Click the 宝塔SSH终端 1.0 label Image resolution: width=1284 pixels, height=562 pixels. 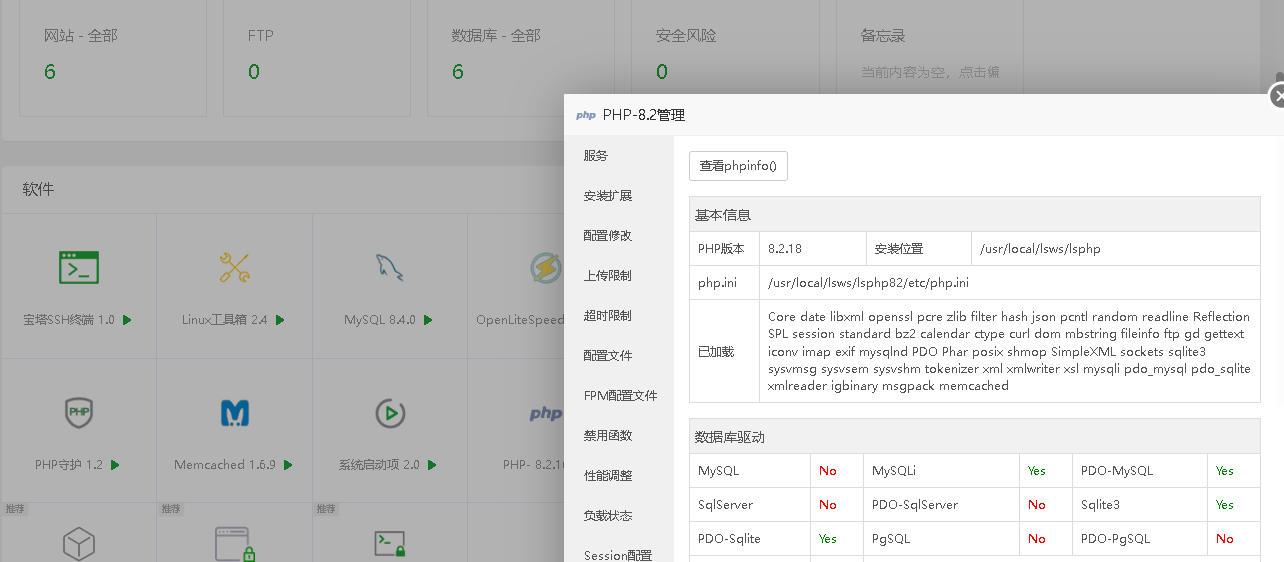[69, 320]
